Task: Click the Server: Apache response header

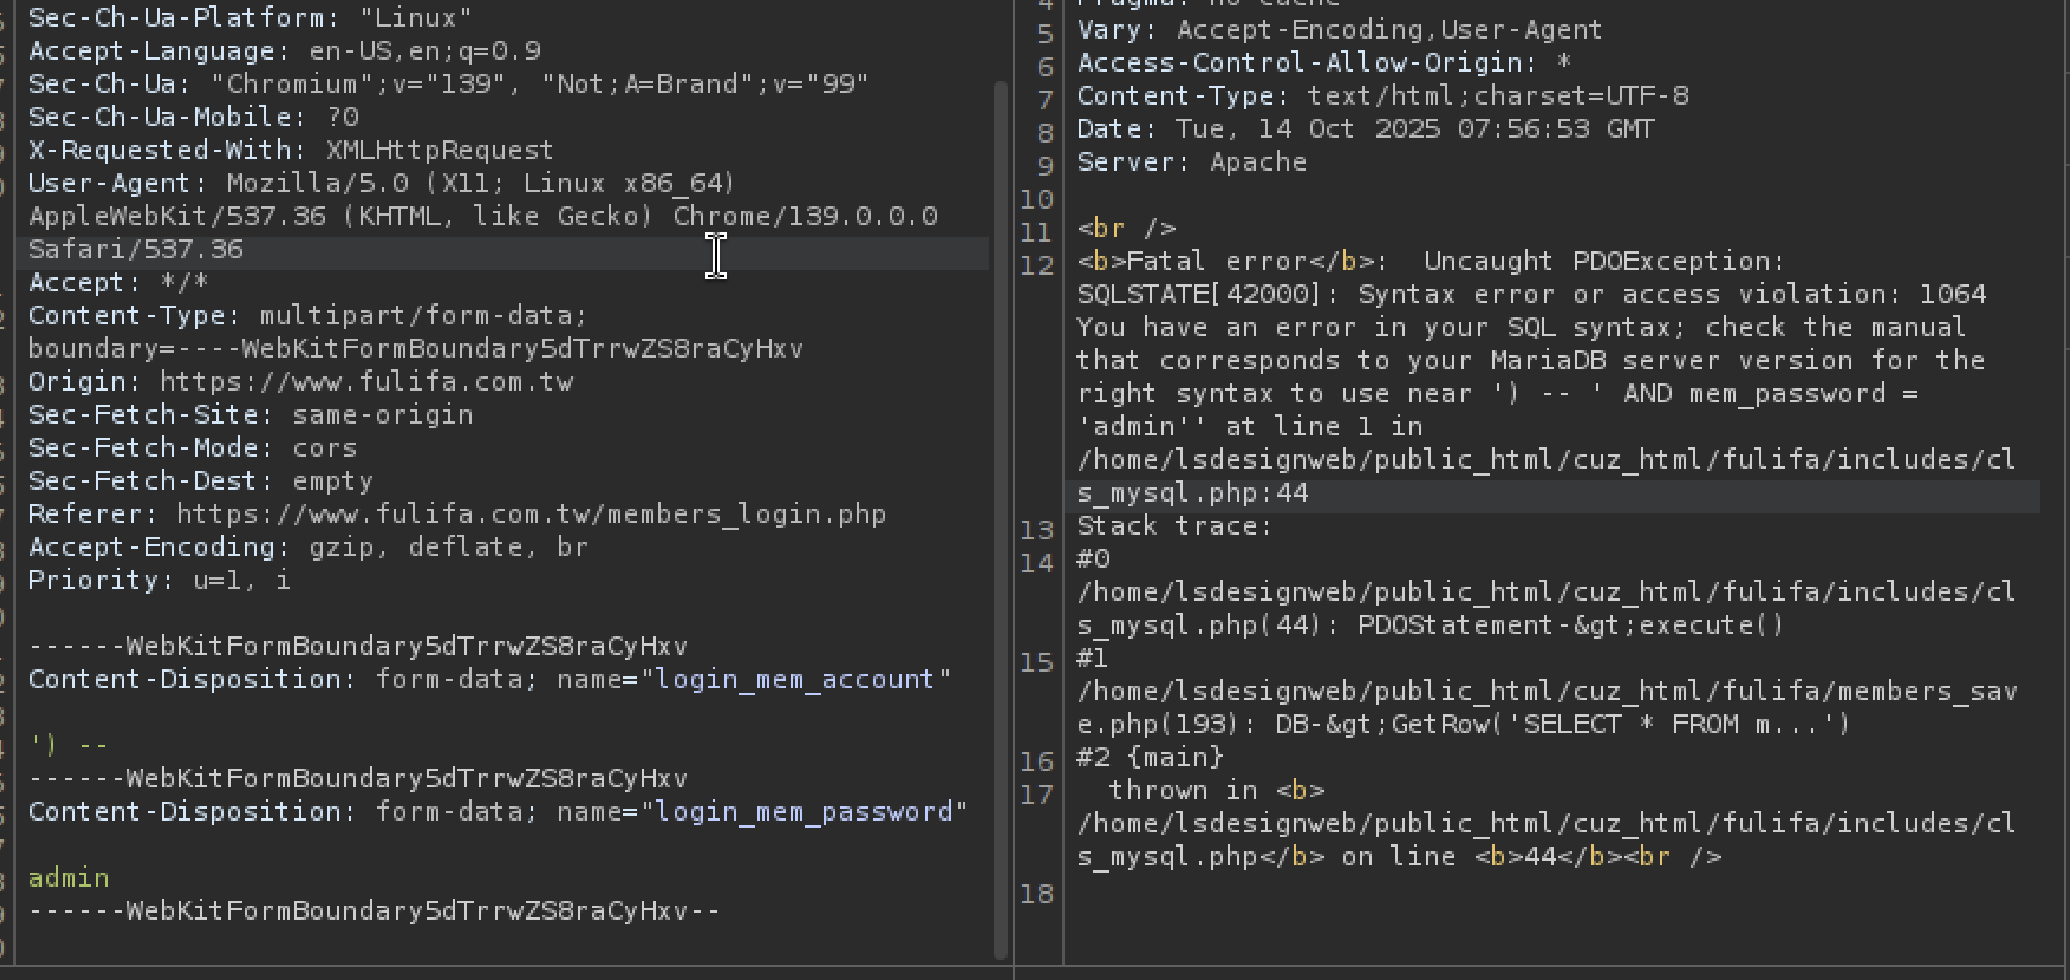Action: [x=1192, y=162]
